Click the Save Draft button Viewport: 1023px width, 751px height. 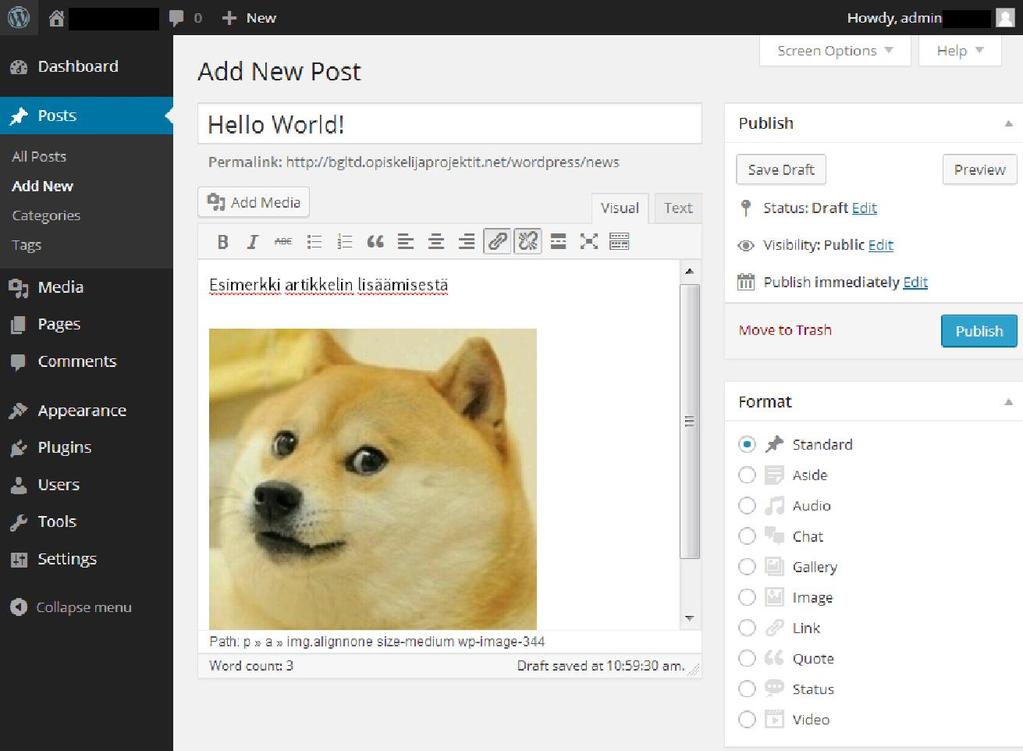[781, 170]
